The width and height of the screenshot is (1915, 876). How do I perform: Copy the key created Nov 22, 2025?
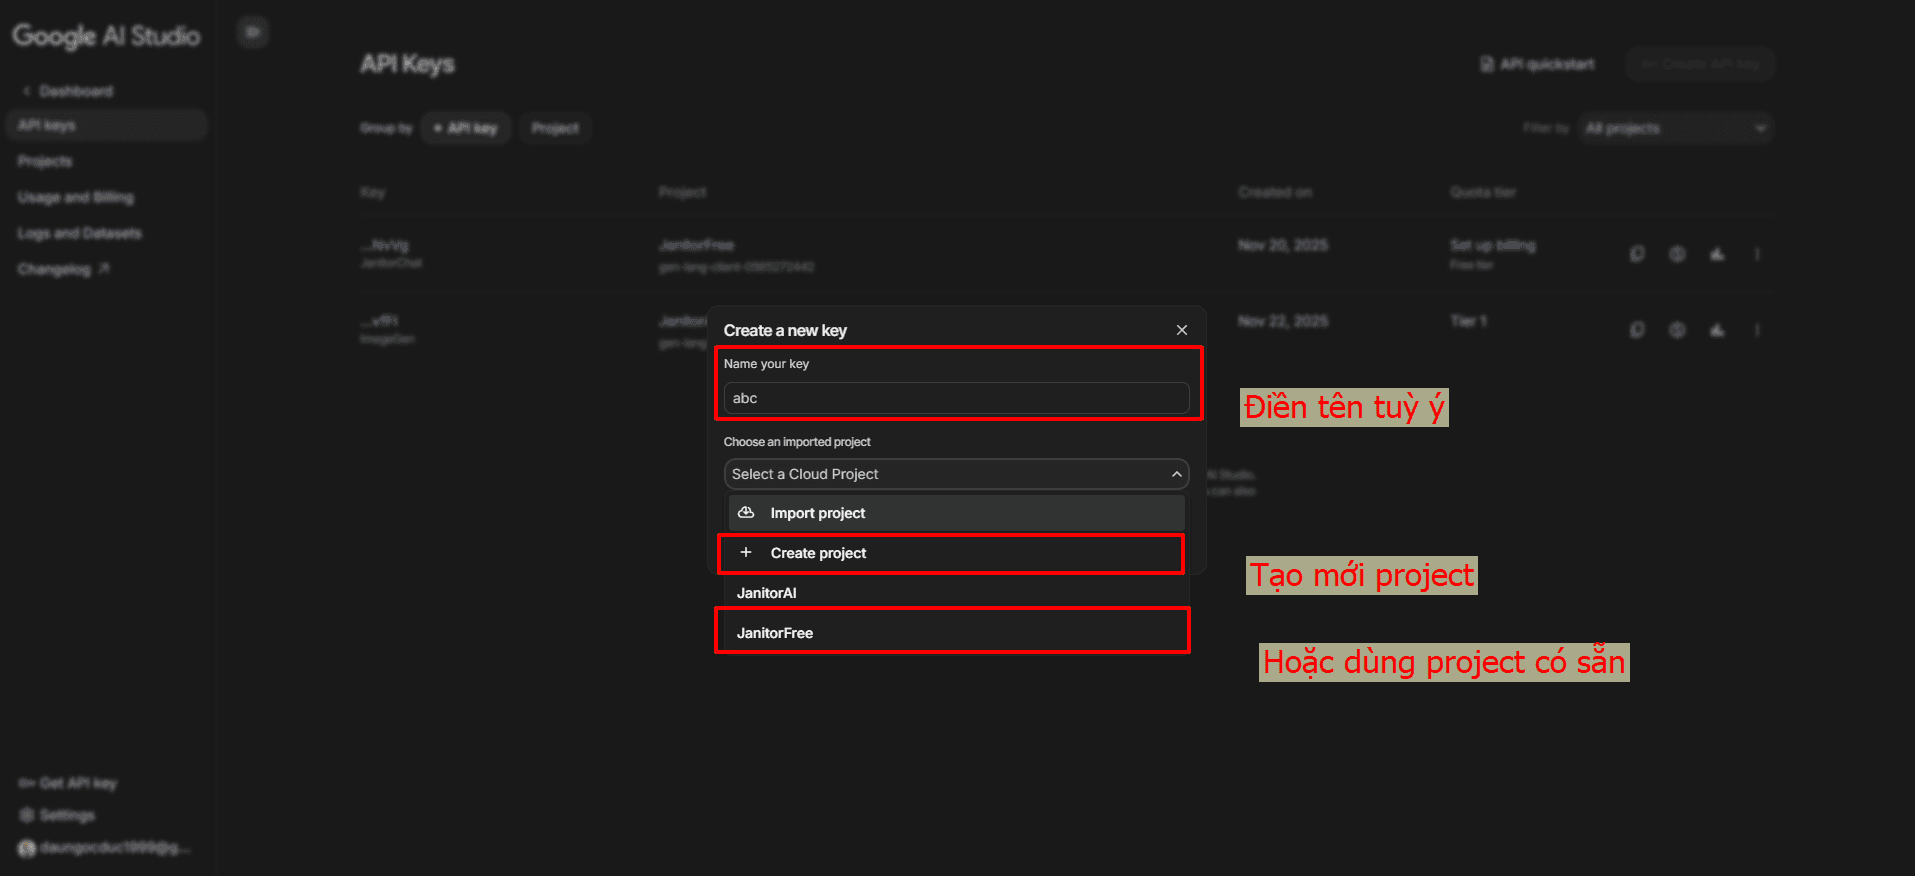click(x=1637, y=330)
